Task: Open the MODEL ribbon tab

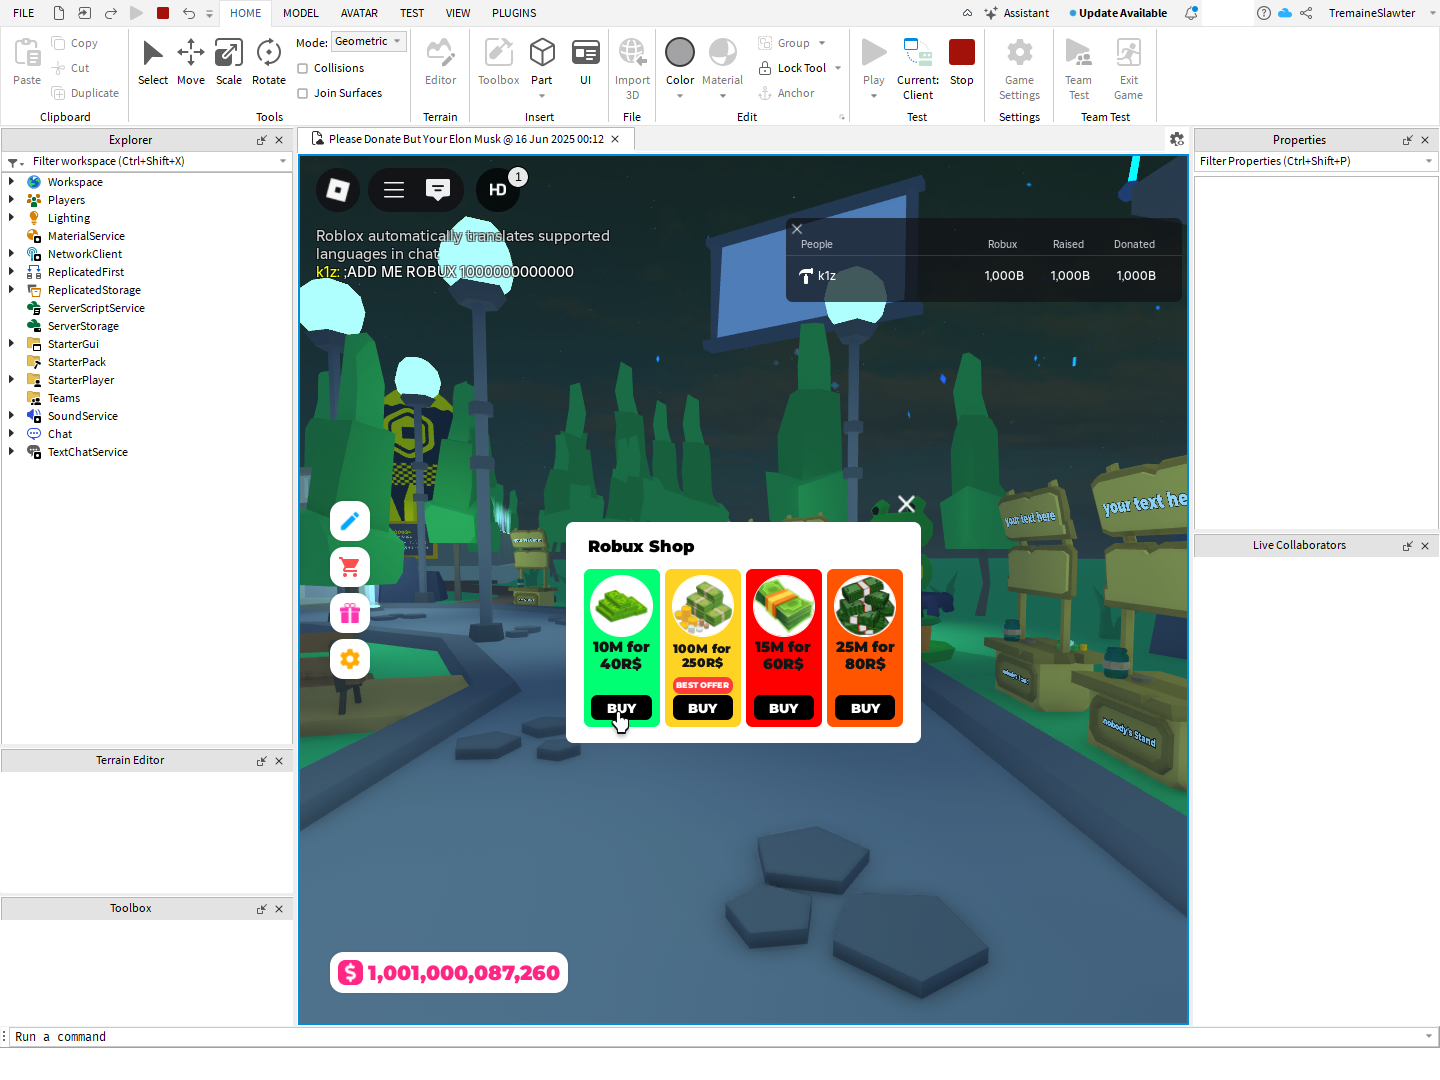Action: [x=301, y=13]
